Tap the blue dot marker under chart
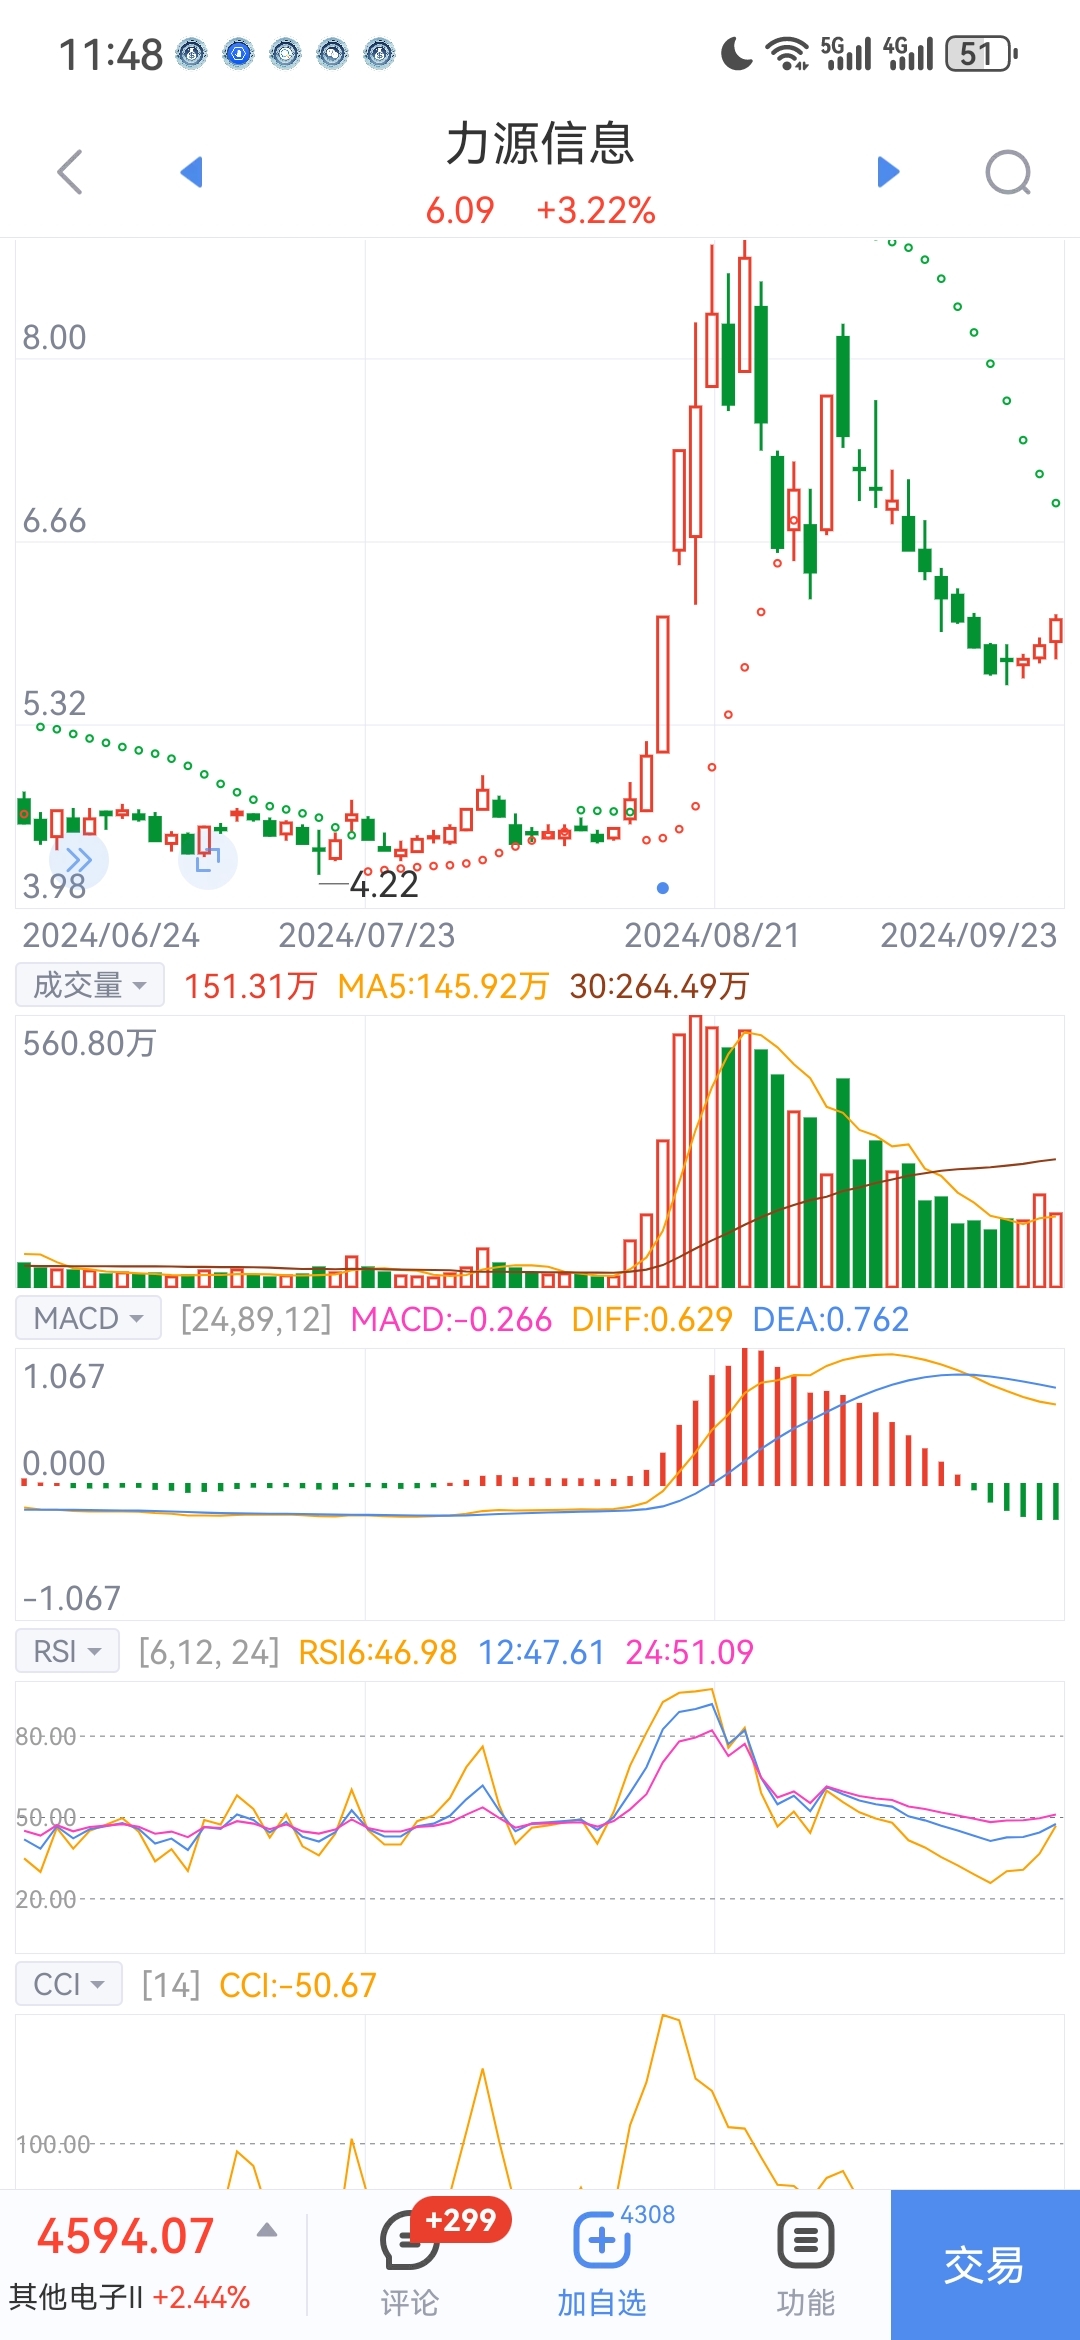 pos(662,887)
